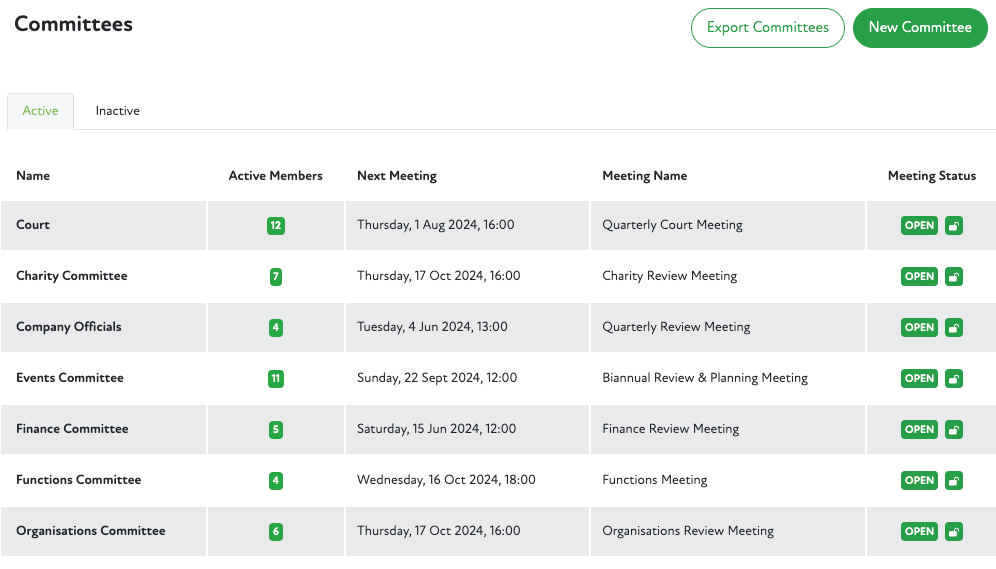Click the OPEN status badge for Court

[x=919, y=226]
